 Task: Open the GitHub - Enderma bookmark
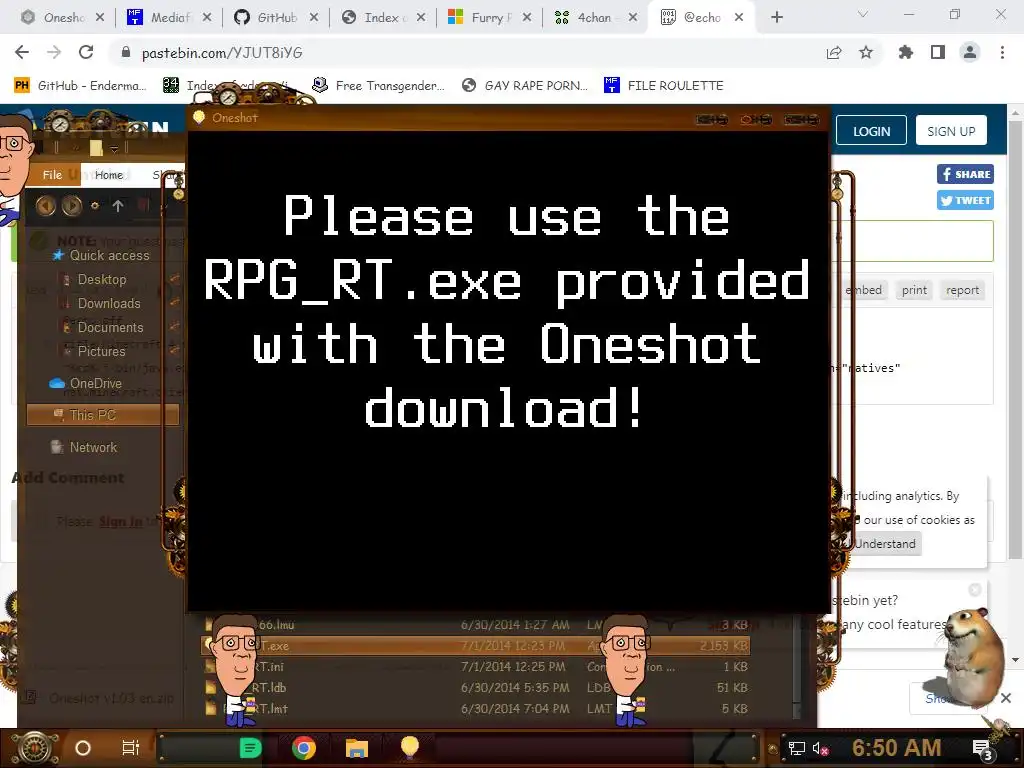tap(80, 86)
